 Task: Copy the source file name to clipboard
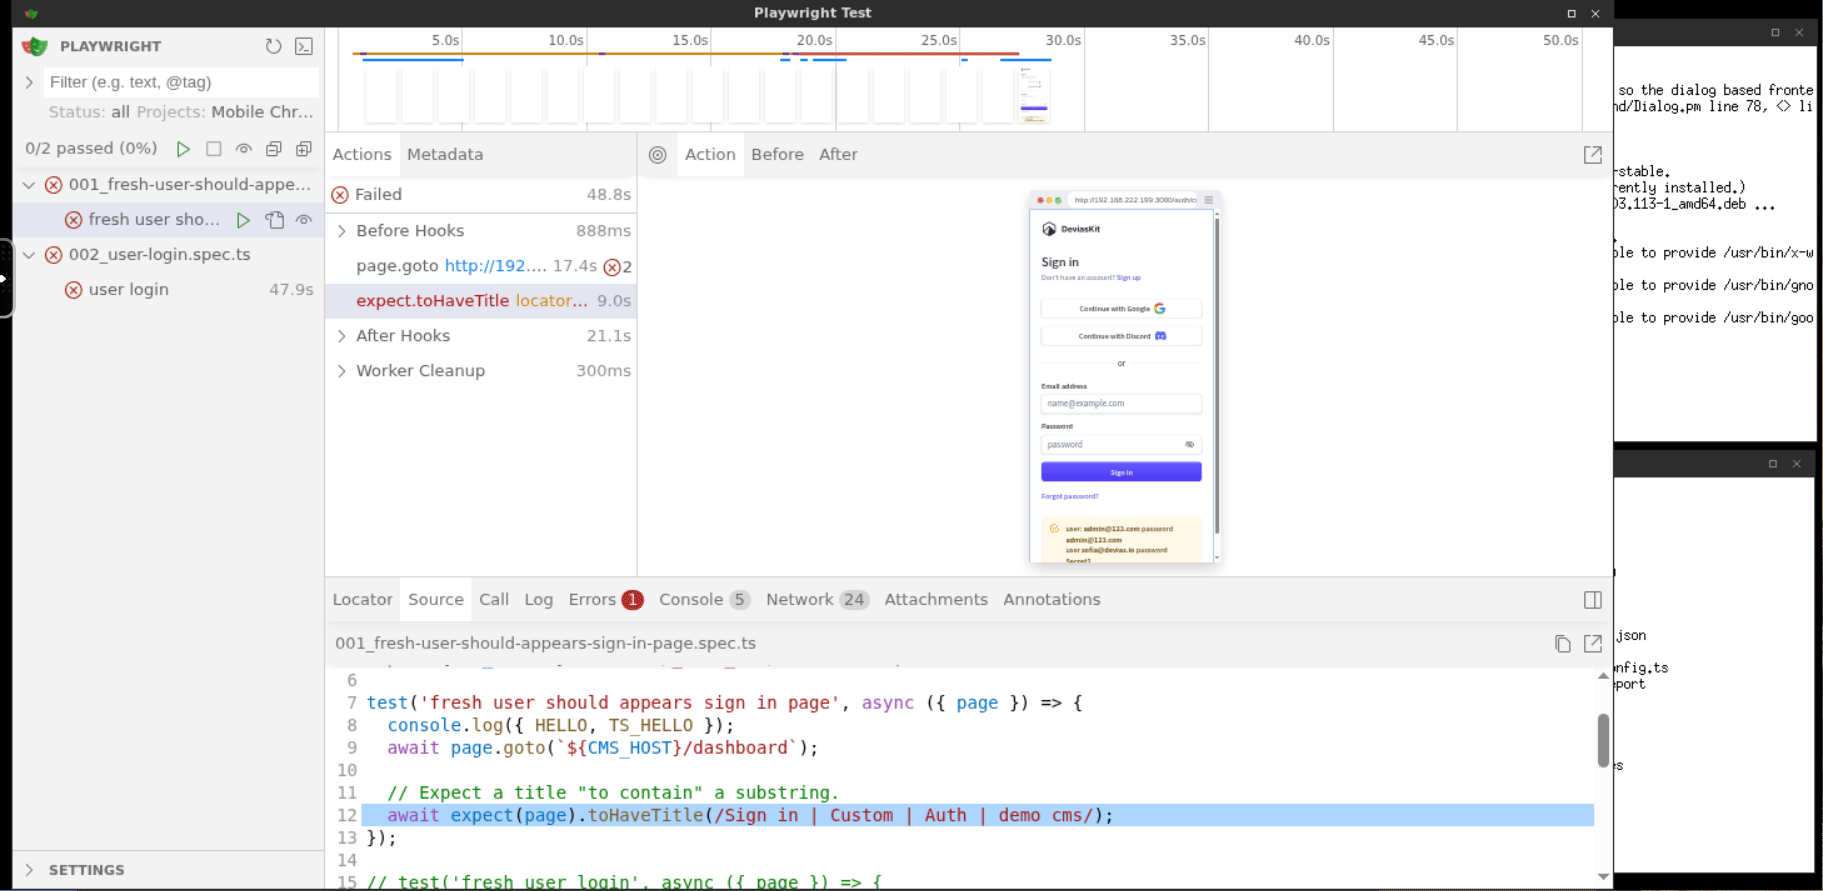point(1562,644)
